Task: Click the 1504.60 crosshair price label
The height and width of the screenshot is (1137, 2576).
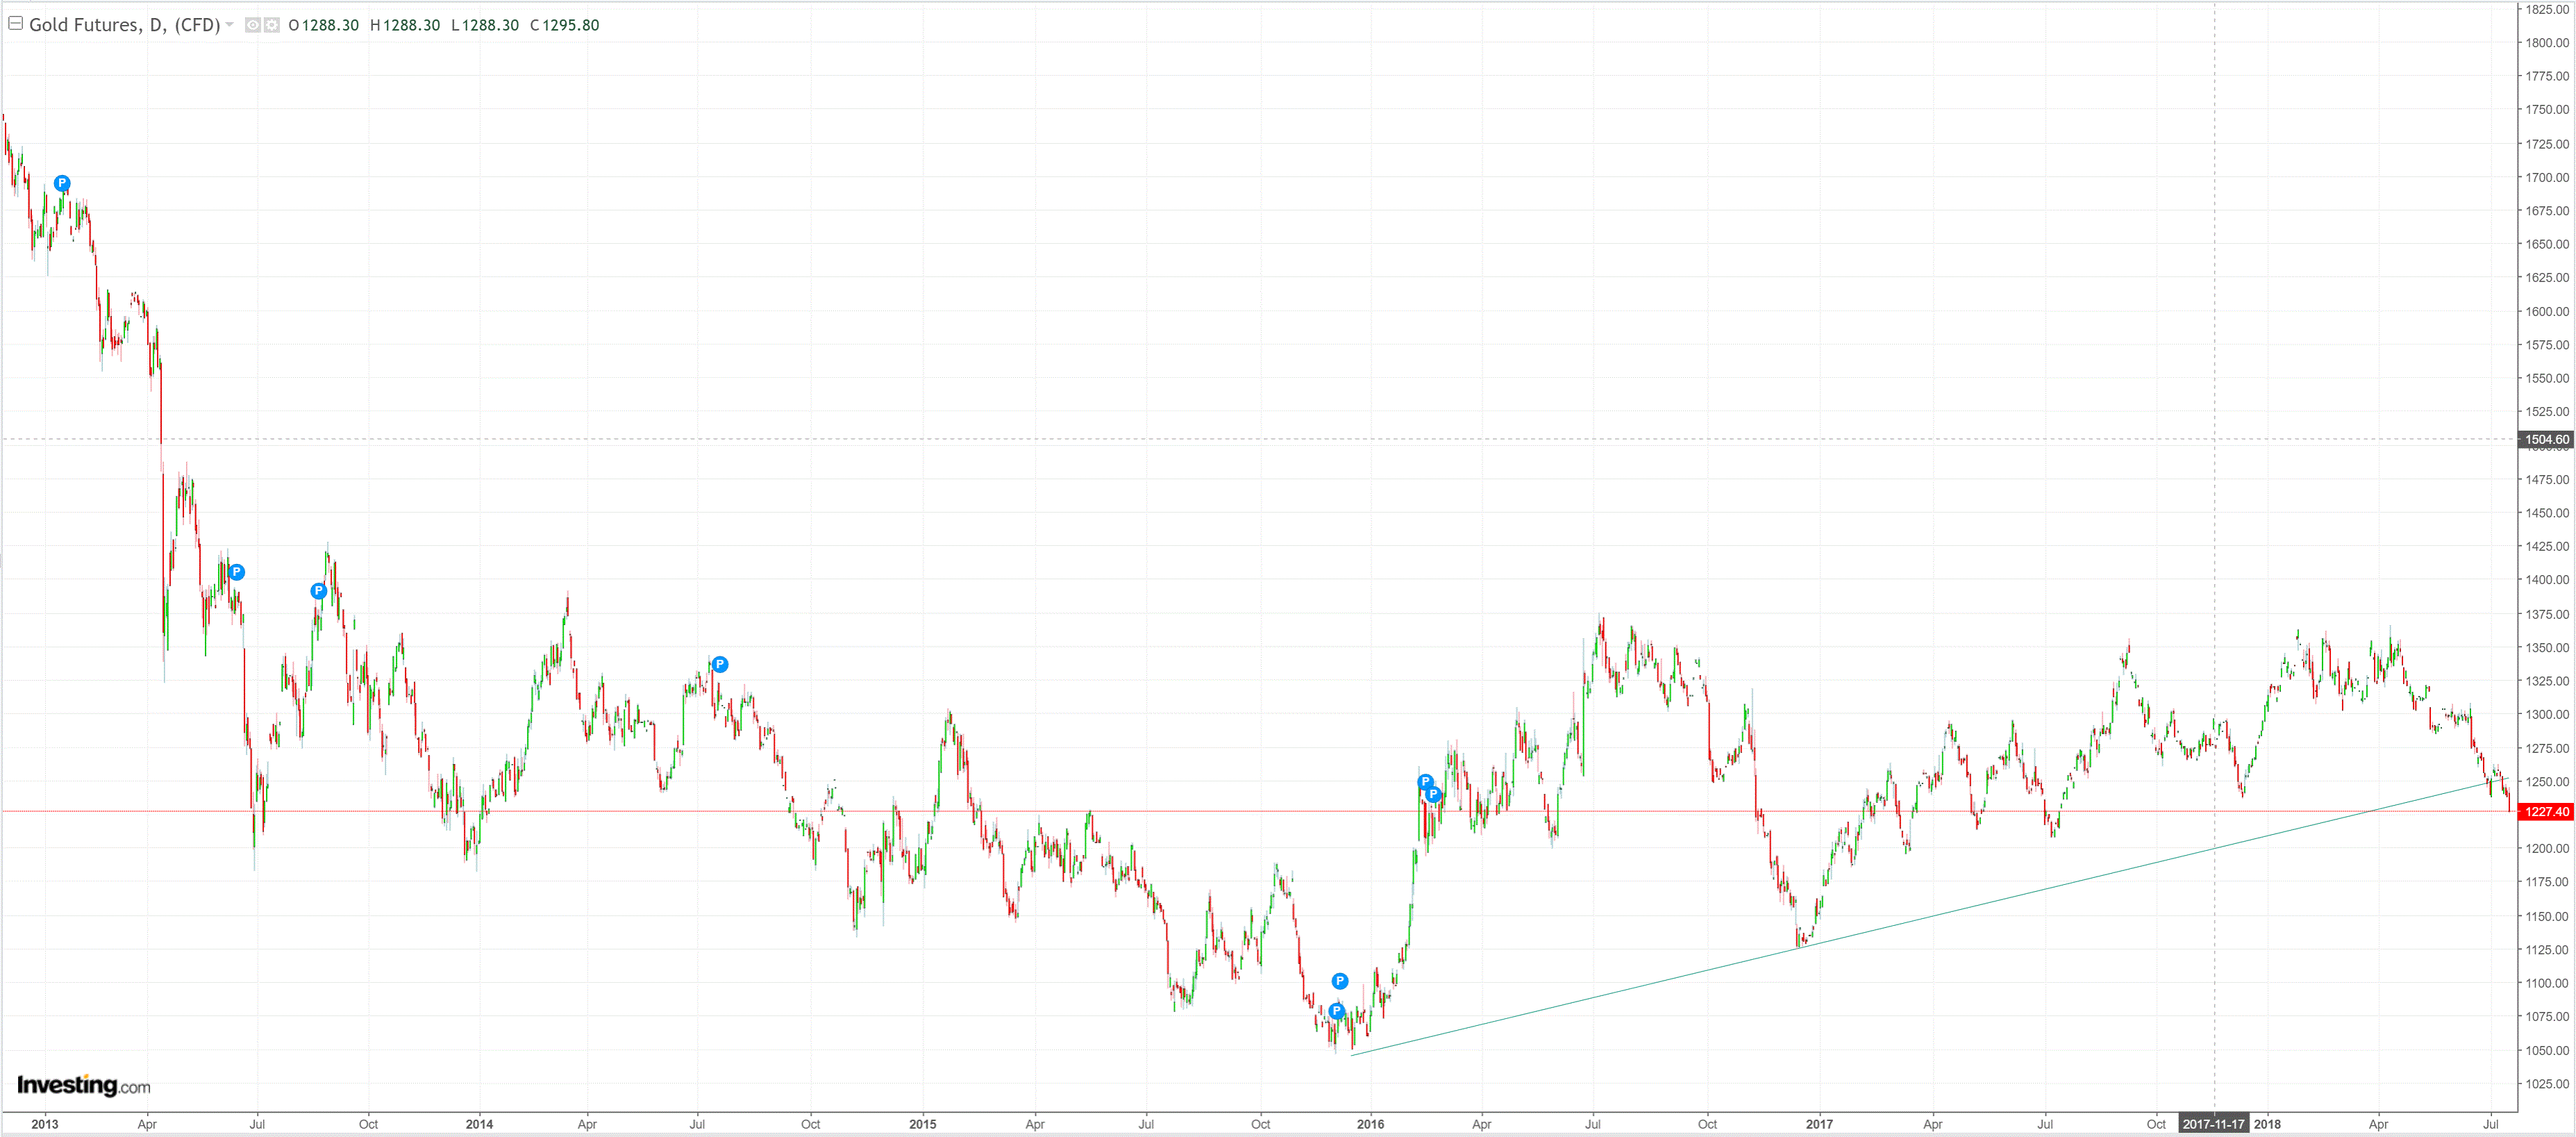Action: point(2546,439)
